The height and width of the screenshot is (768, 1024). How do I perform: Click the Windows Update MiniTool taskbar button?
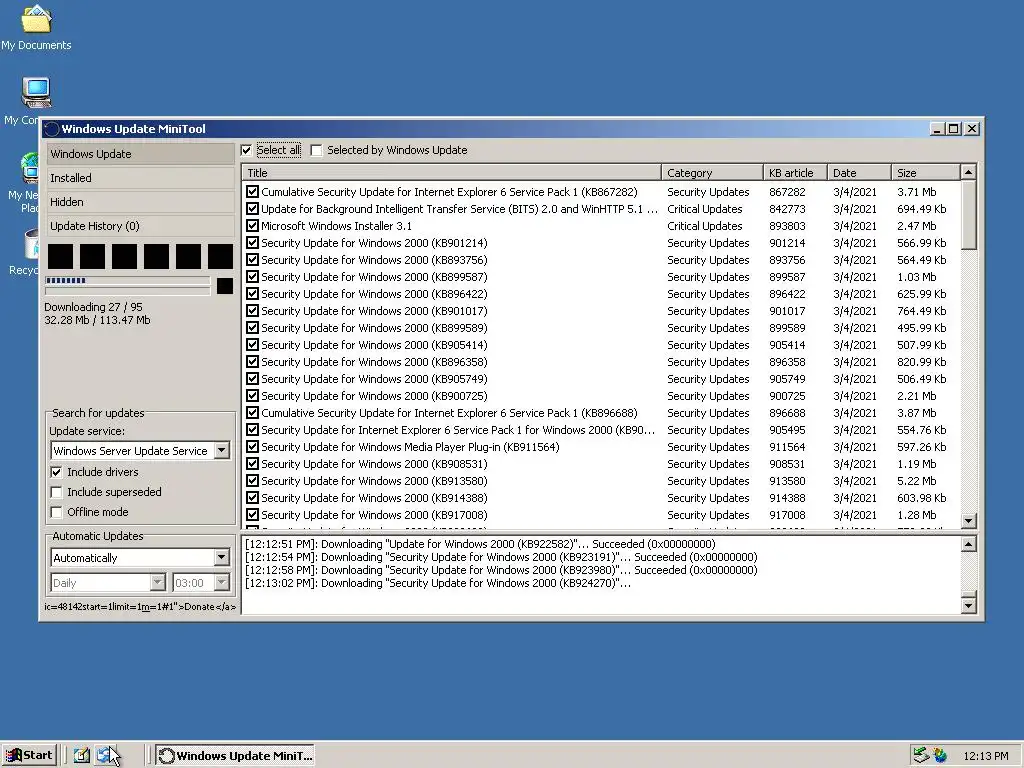pos(236,756)
